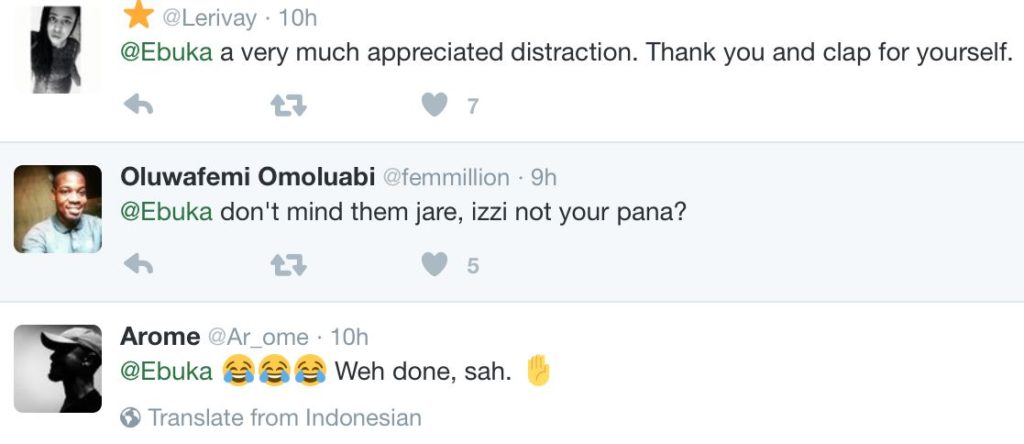Open @Ebuka mention in Arome's tweet

pyautogui.click(x=166, y=372)
